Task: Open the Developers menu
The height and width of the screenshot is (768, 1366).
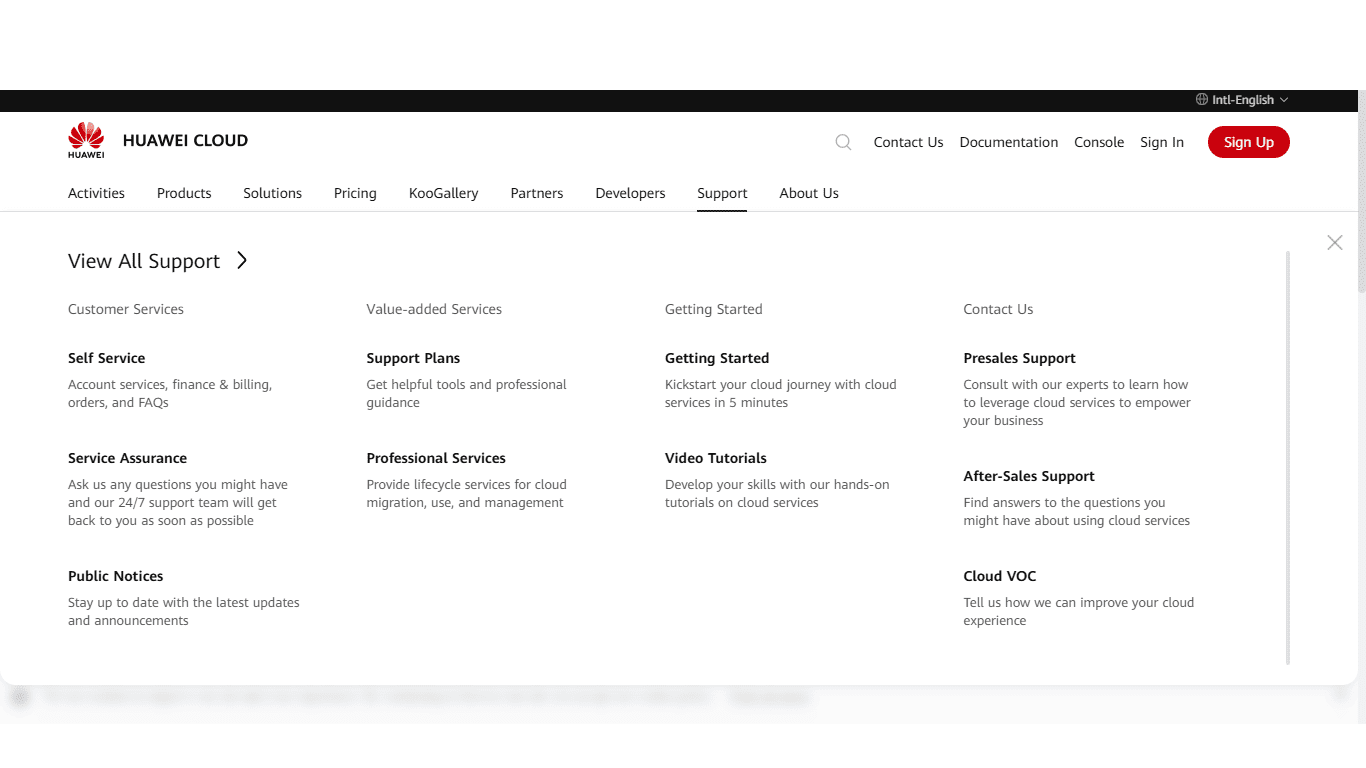Action: click(x=630, y=193)
